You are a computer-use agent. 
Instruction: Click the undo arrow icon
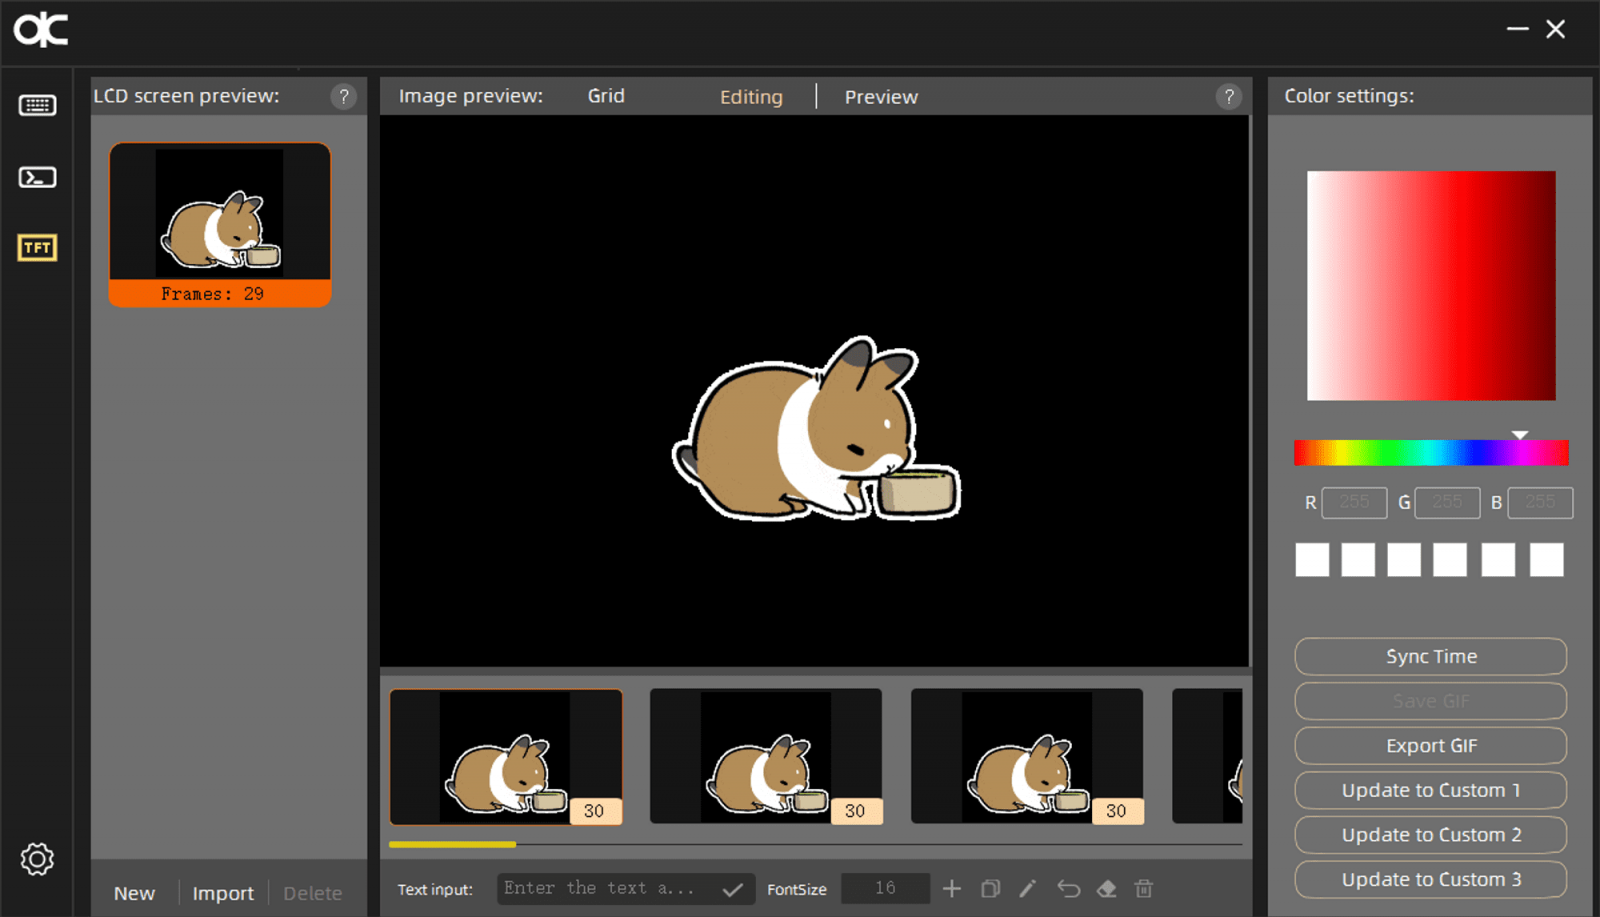tap(1068, 888)
